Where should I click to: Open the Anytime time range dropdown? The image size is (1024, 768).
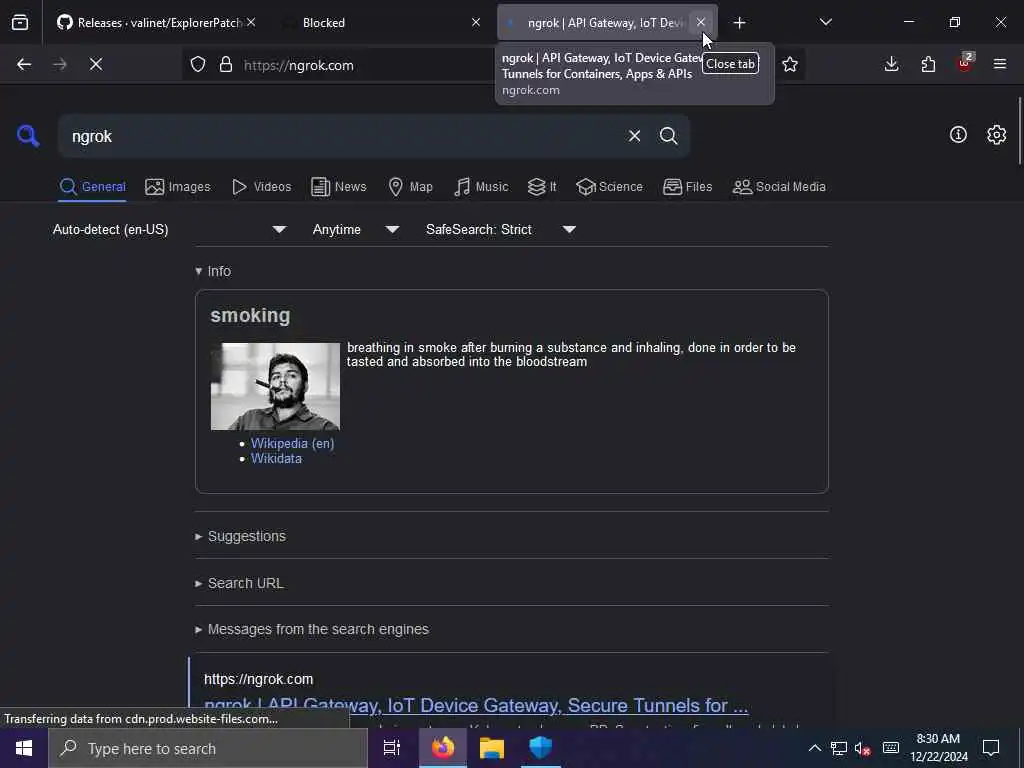point(356,230)
